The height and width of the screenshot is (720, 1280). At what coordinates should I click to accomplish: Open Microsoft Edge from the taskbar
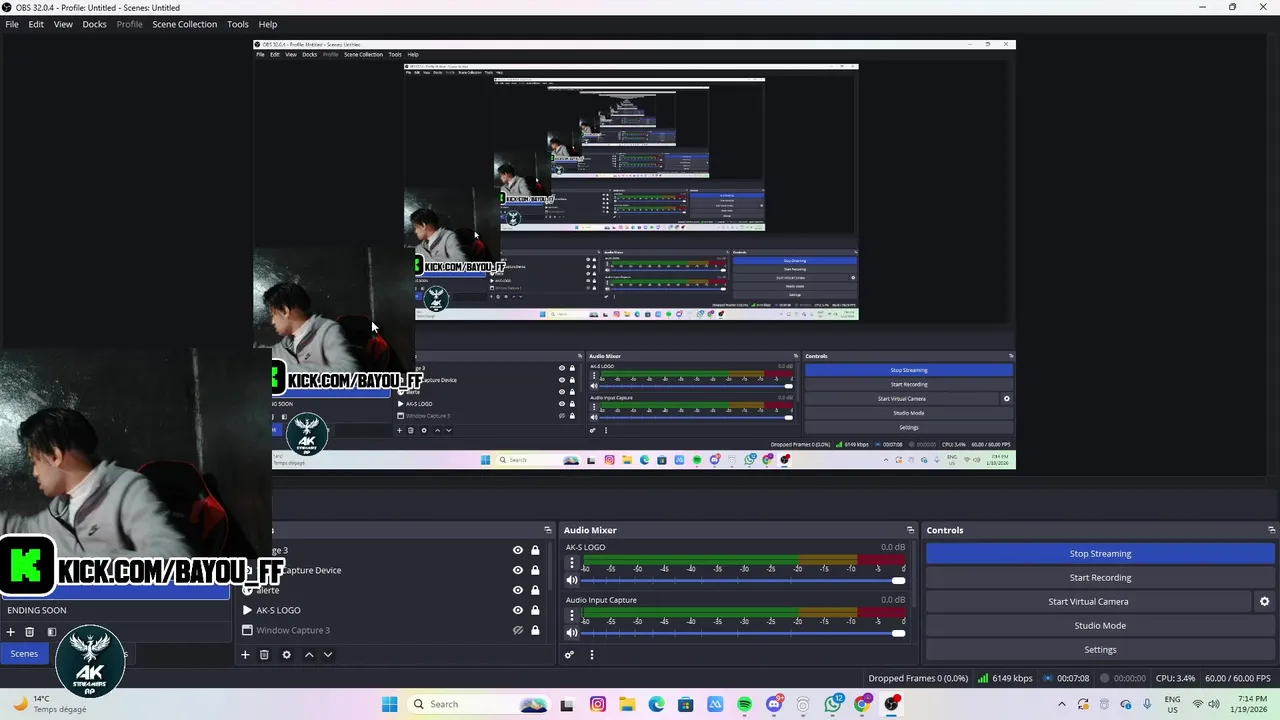point(656,704)
